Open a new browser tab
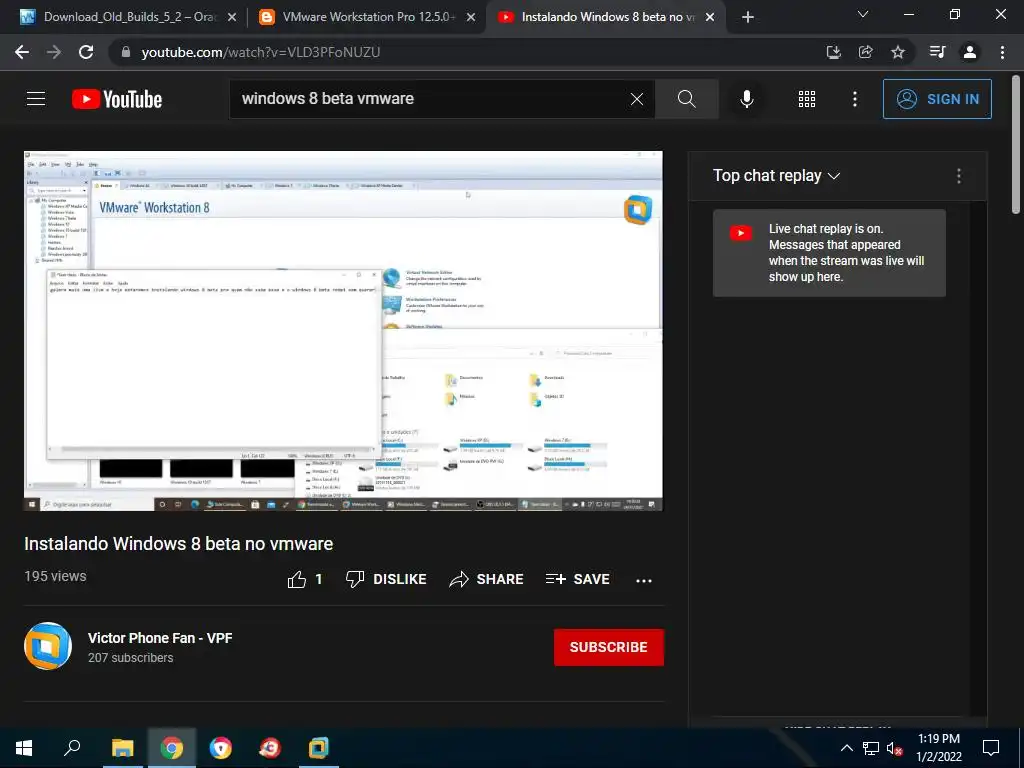This screenshot has width=1024, height=768. [748, 17]
